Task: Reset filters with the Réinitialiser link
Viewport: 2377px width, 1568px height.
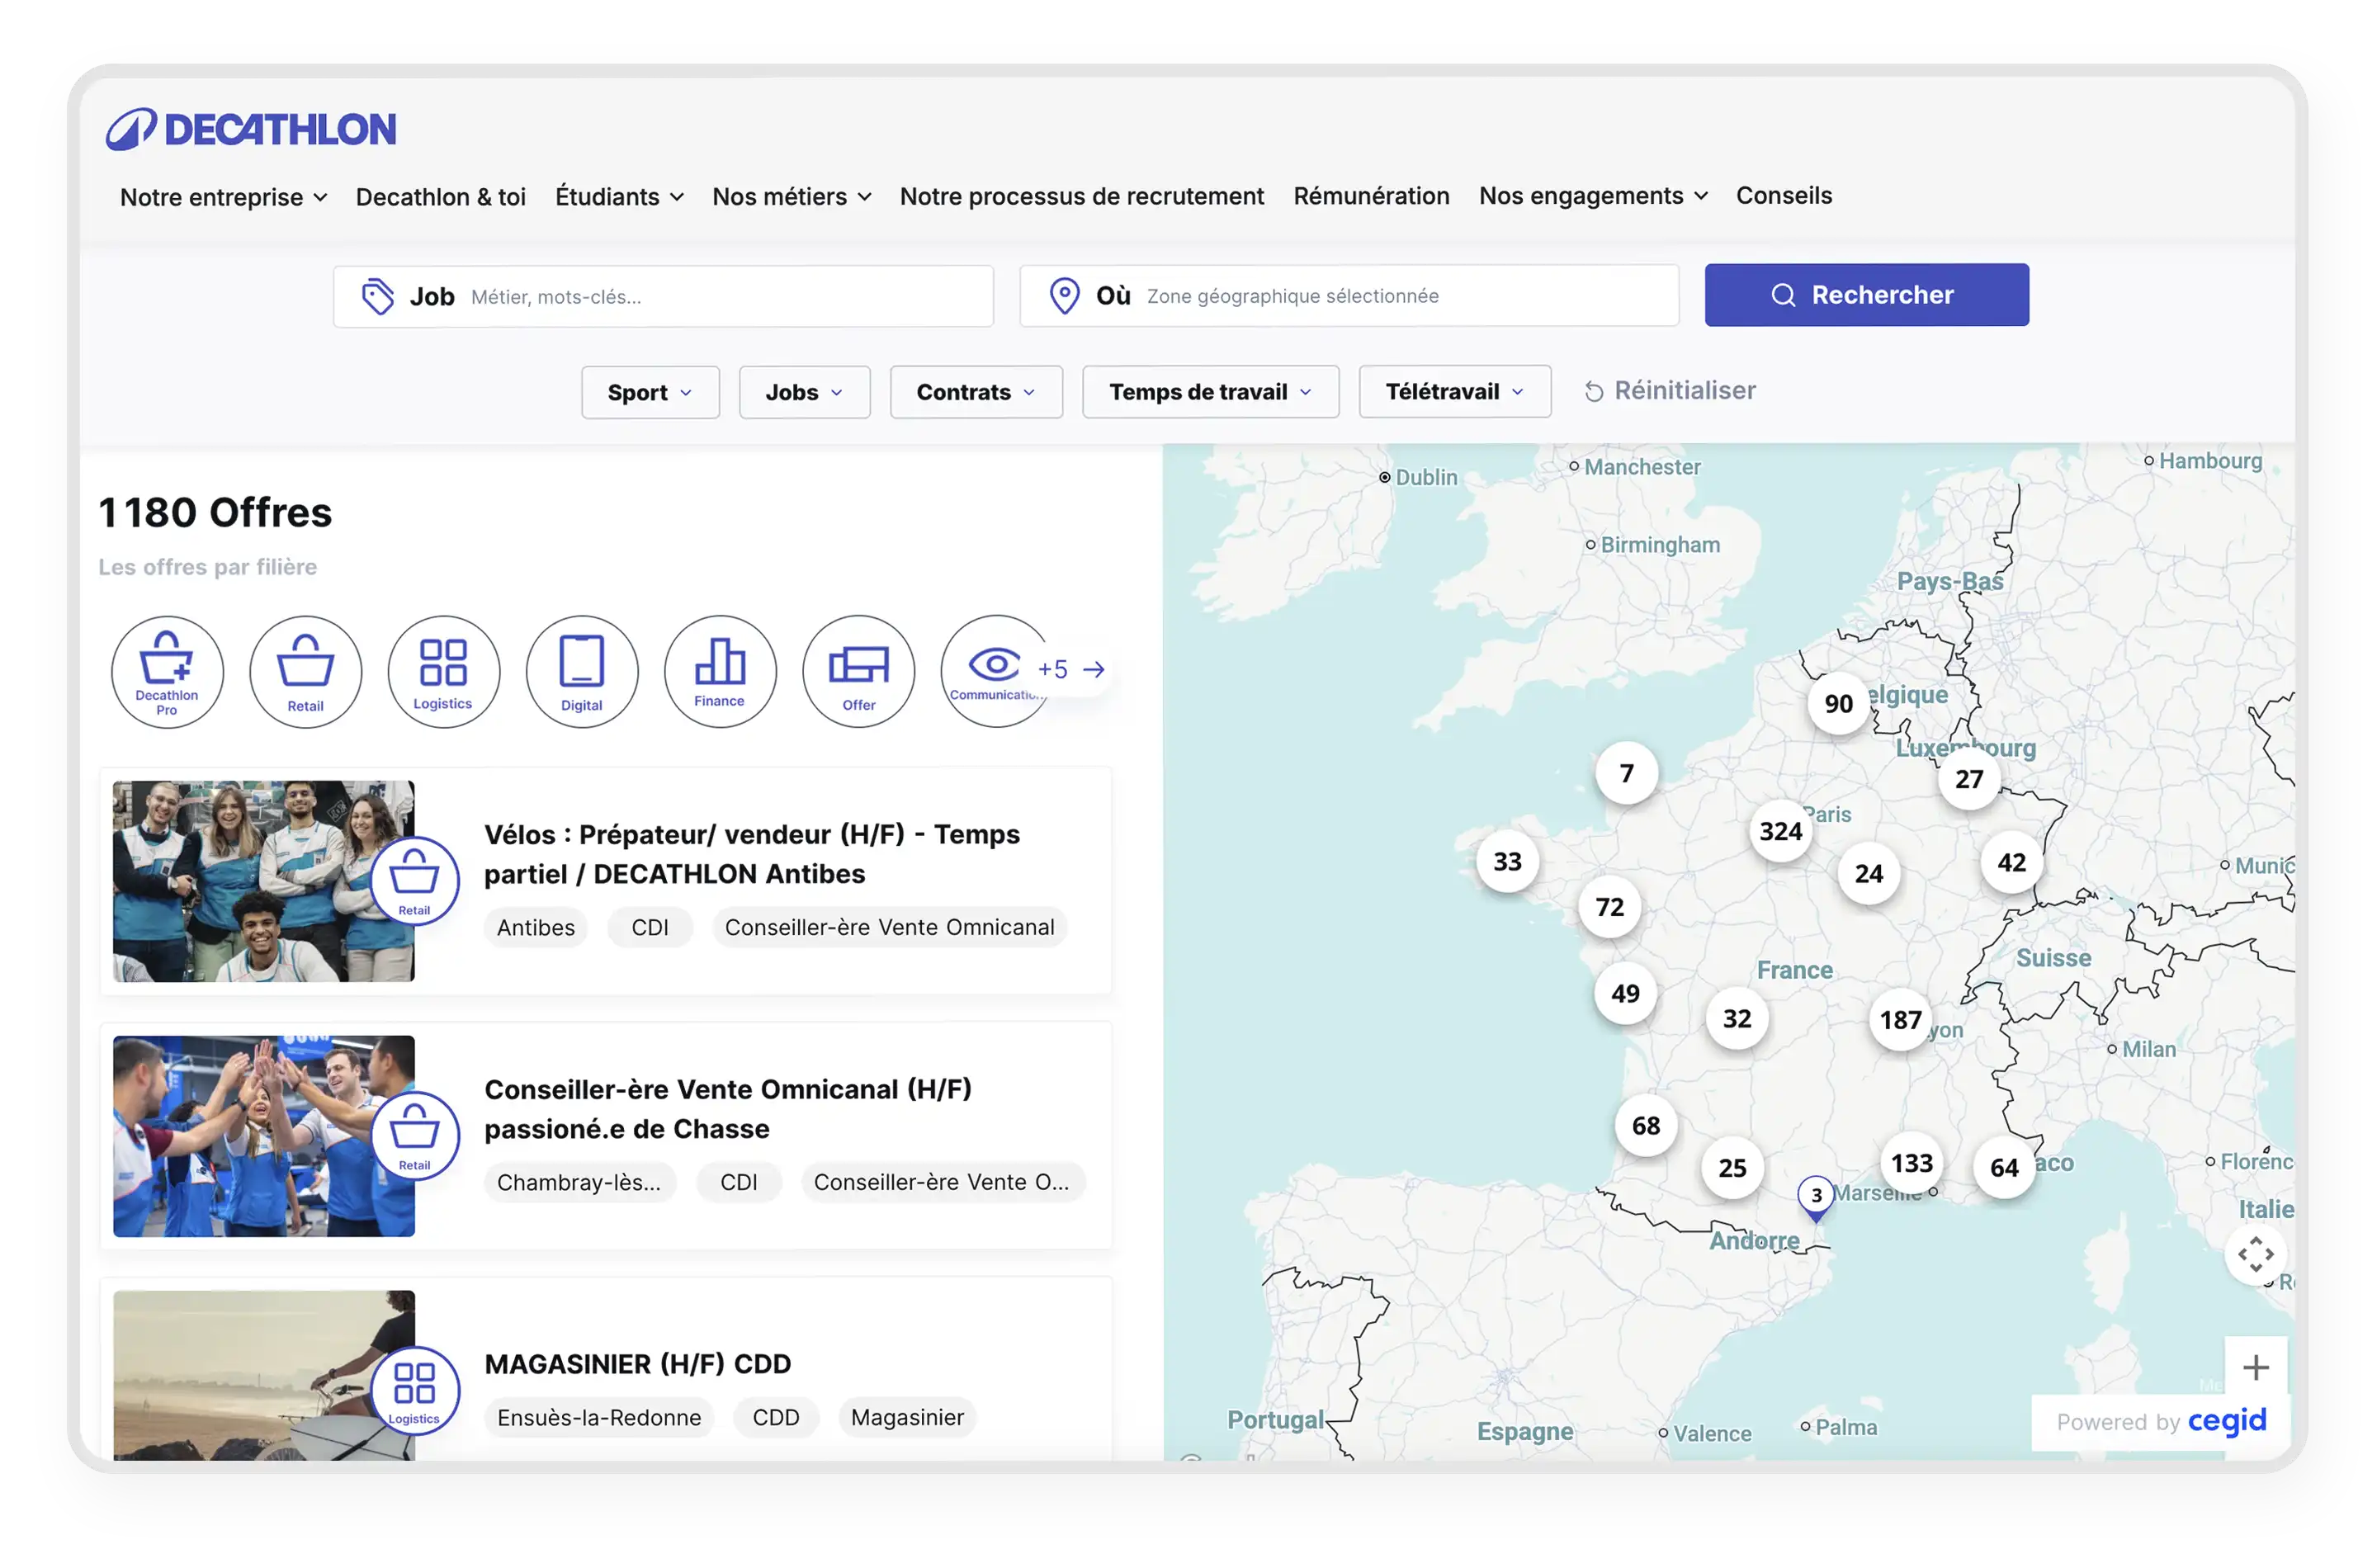Action: click(x=1670, y=391)
